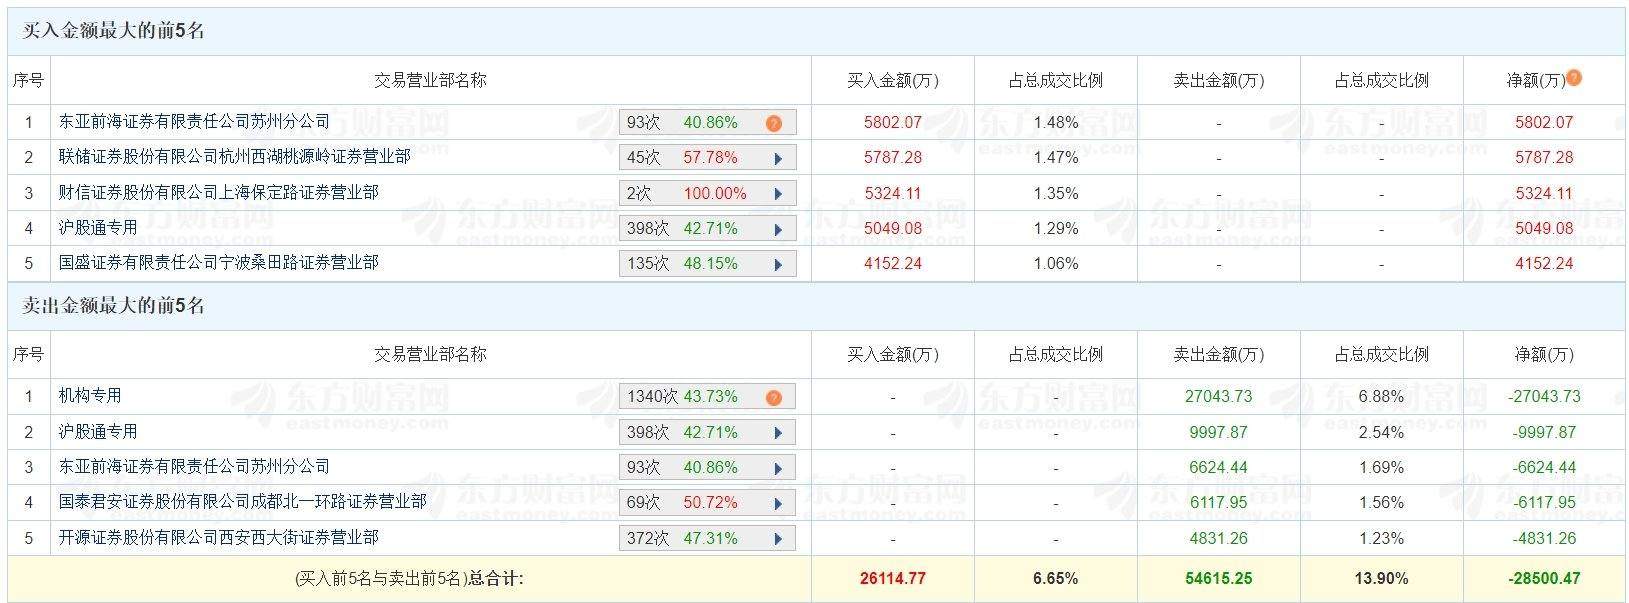Click total net amount -28500.47 cell
Viewport: 1629px width, 603px height.
coord(1544,578)
